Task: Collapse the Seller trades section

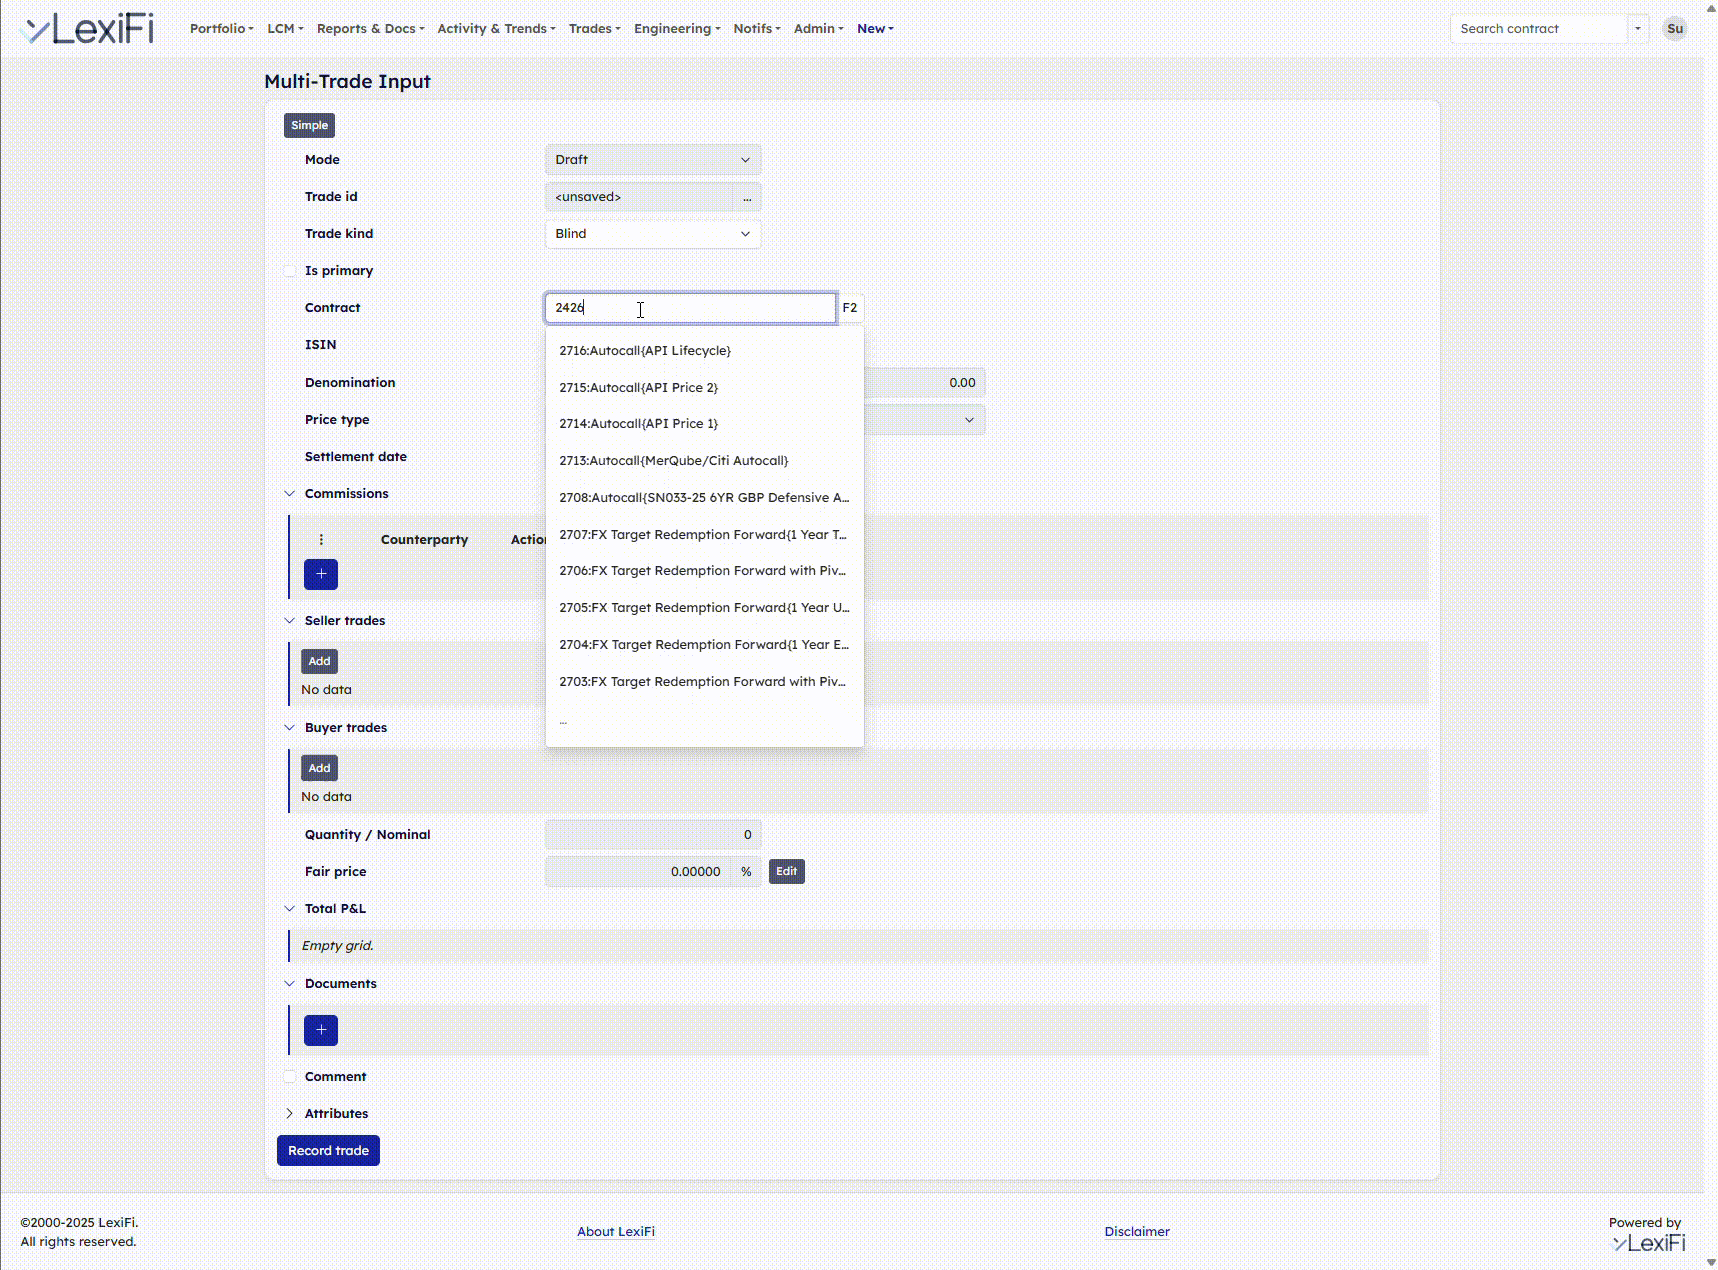Action: click(x=290, y=621)
